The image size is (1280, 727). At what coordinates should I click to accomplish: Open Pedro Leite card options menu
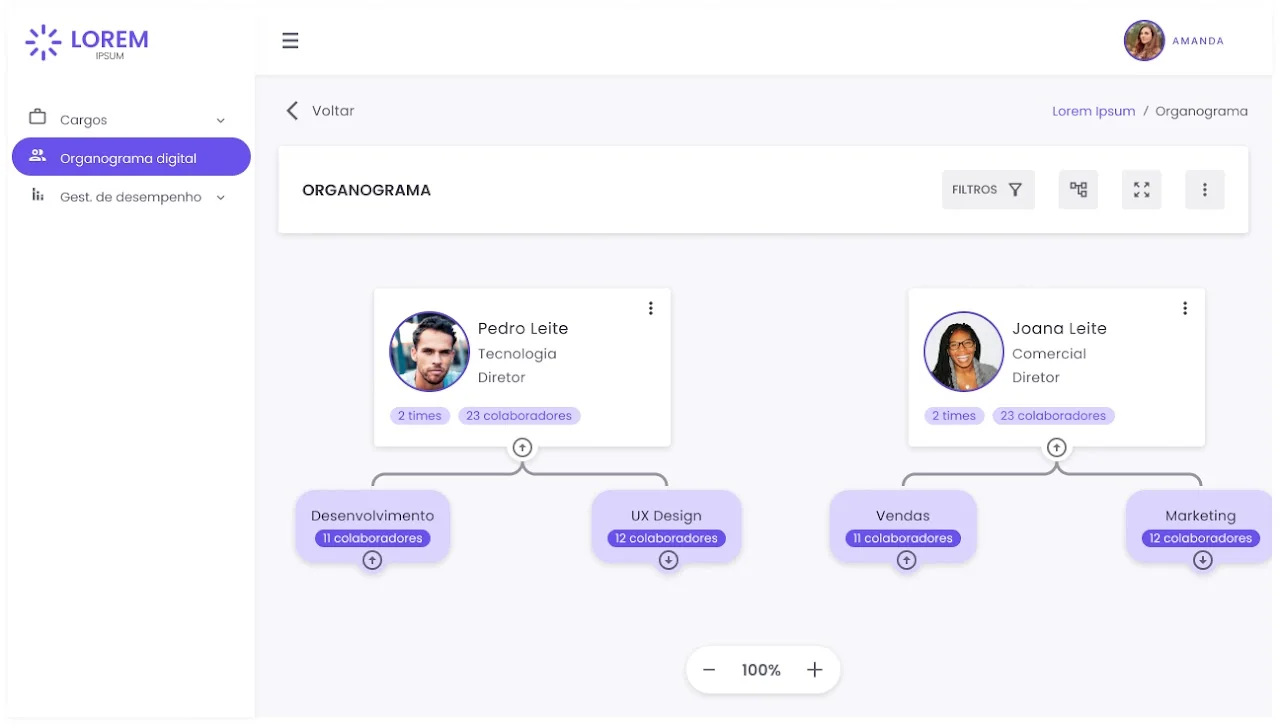tap(651, 308)
